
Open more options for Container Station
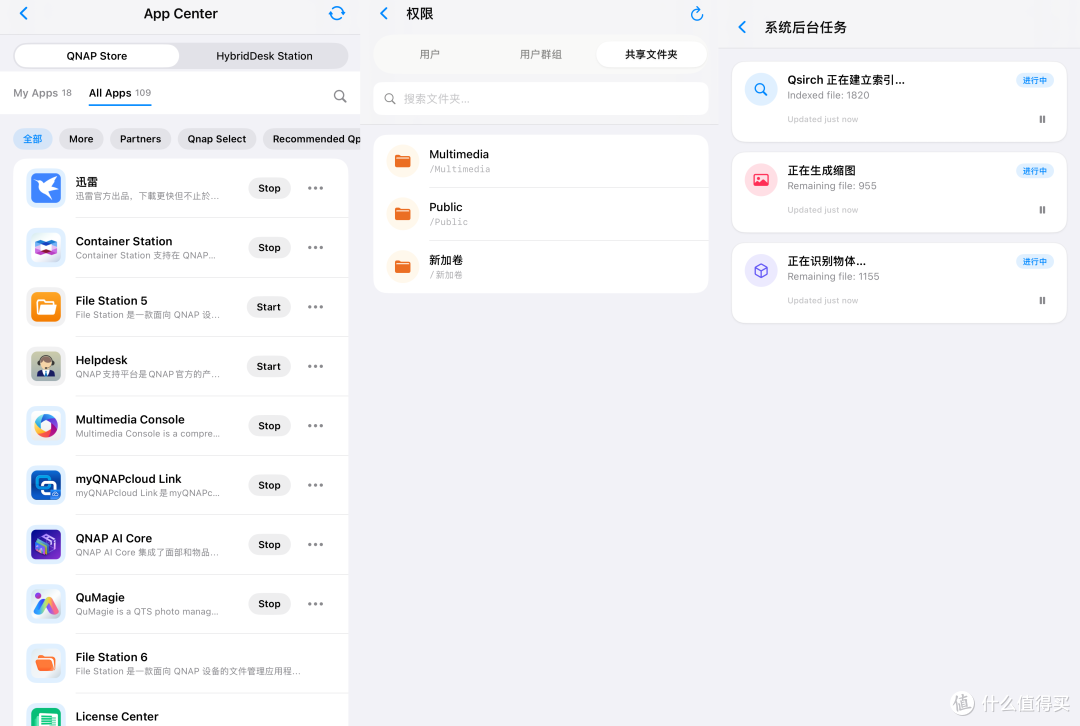(x=315, y=247)
